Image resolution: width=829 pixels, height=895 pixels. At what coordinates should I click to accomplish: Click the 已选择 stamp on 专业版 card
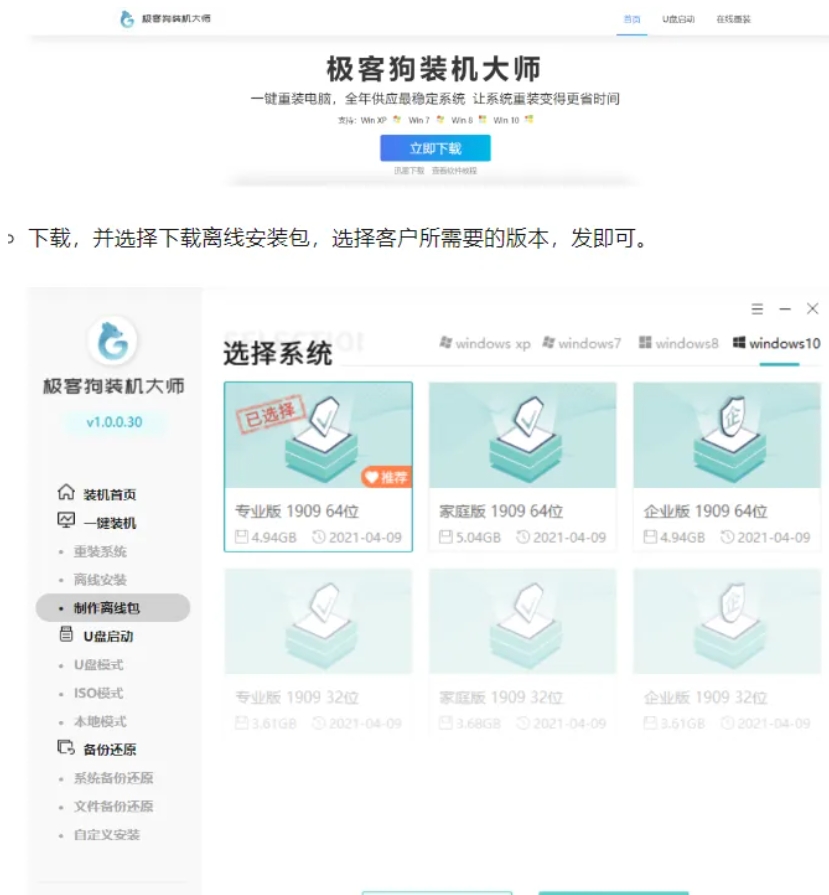[271, 414]
